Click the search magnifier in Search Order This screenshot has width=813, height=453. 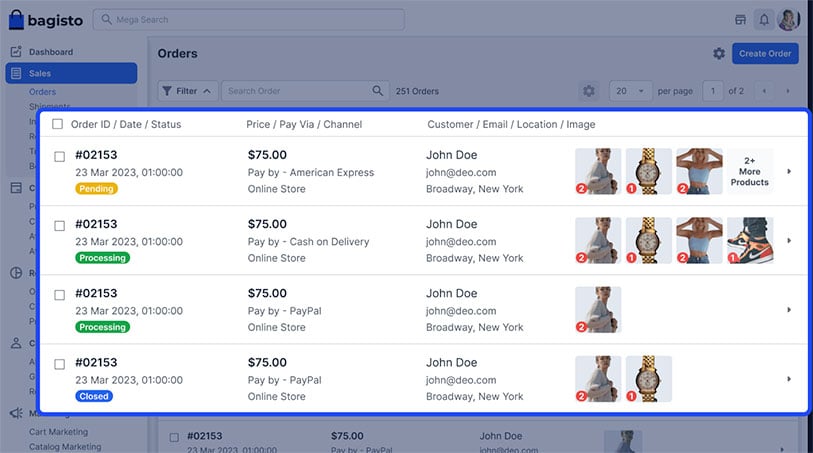point(378,91)
